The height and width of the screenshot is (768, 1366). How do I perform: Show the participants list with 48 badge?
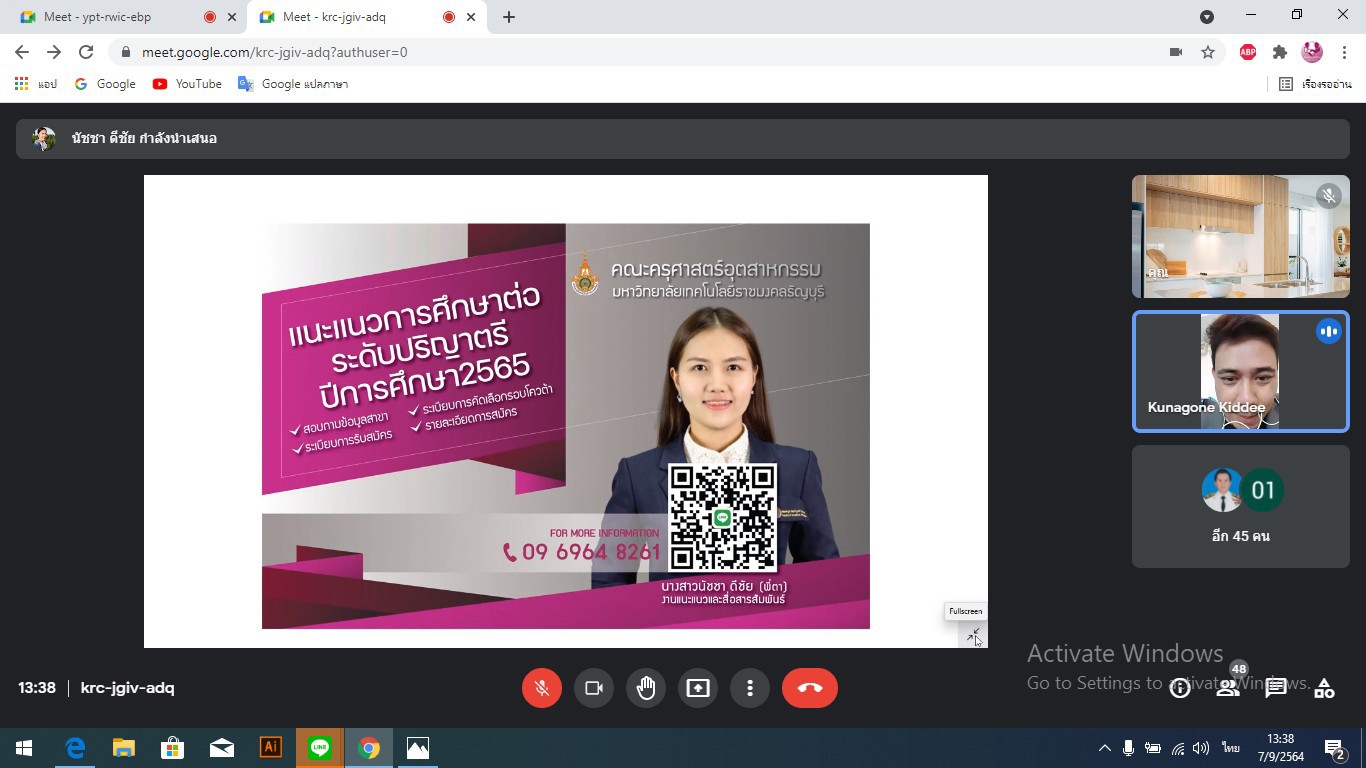point(1228,688)
